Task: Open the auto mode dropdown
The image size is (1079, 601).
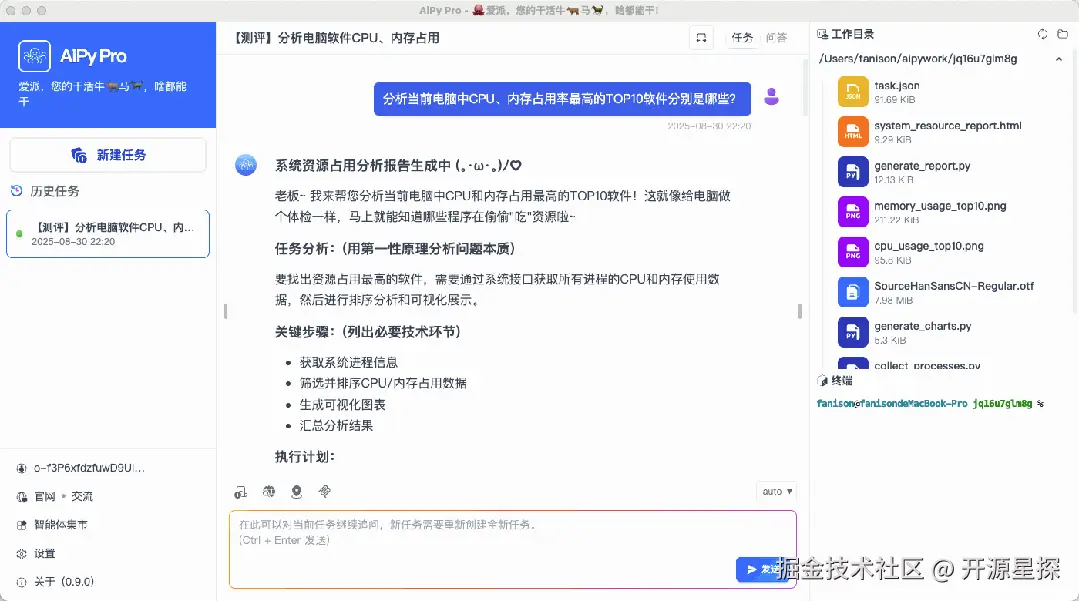Action: click(x=777, y=492)
